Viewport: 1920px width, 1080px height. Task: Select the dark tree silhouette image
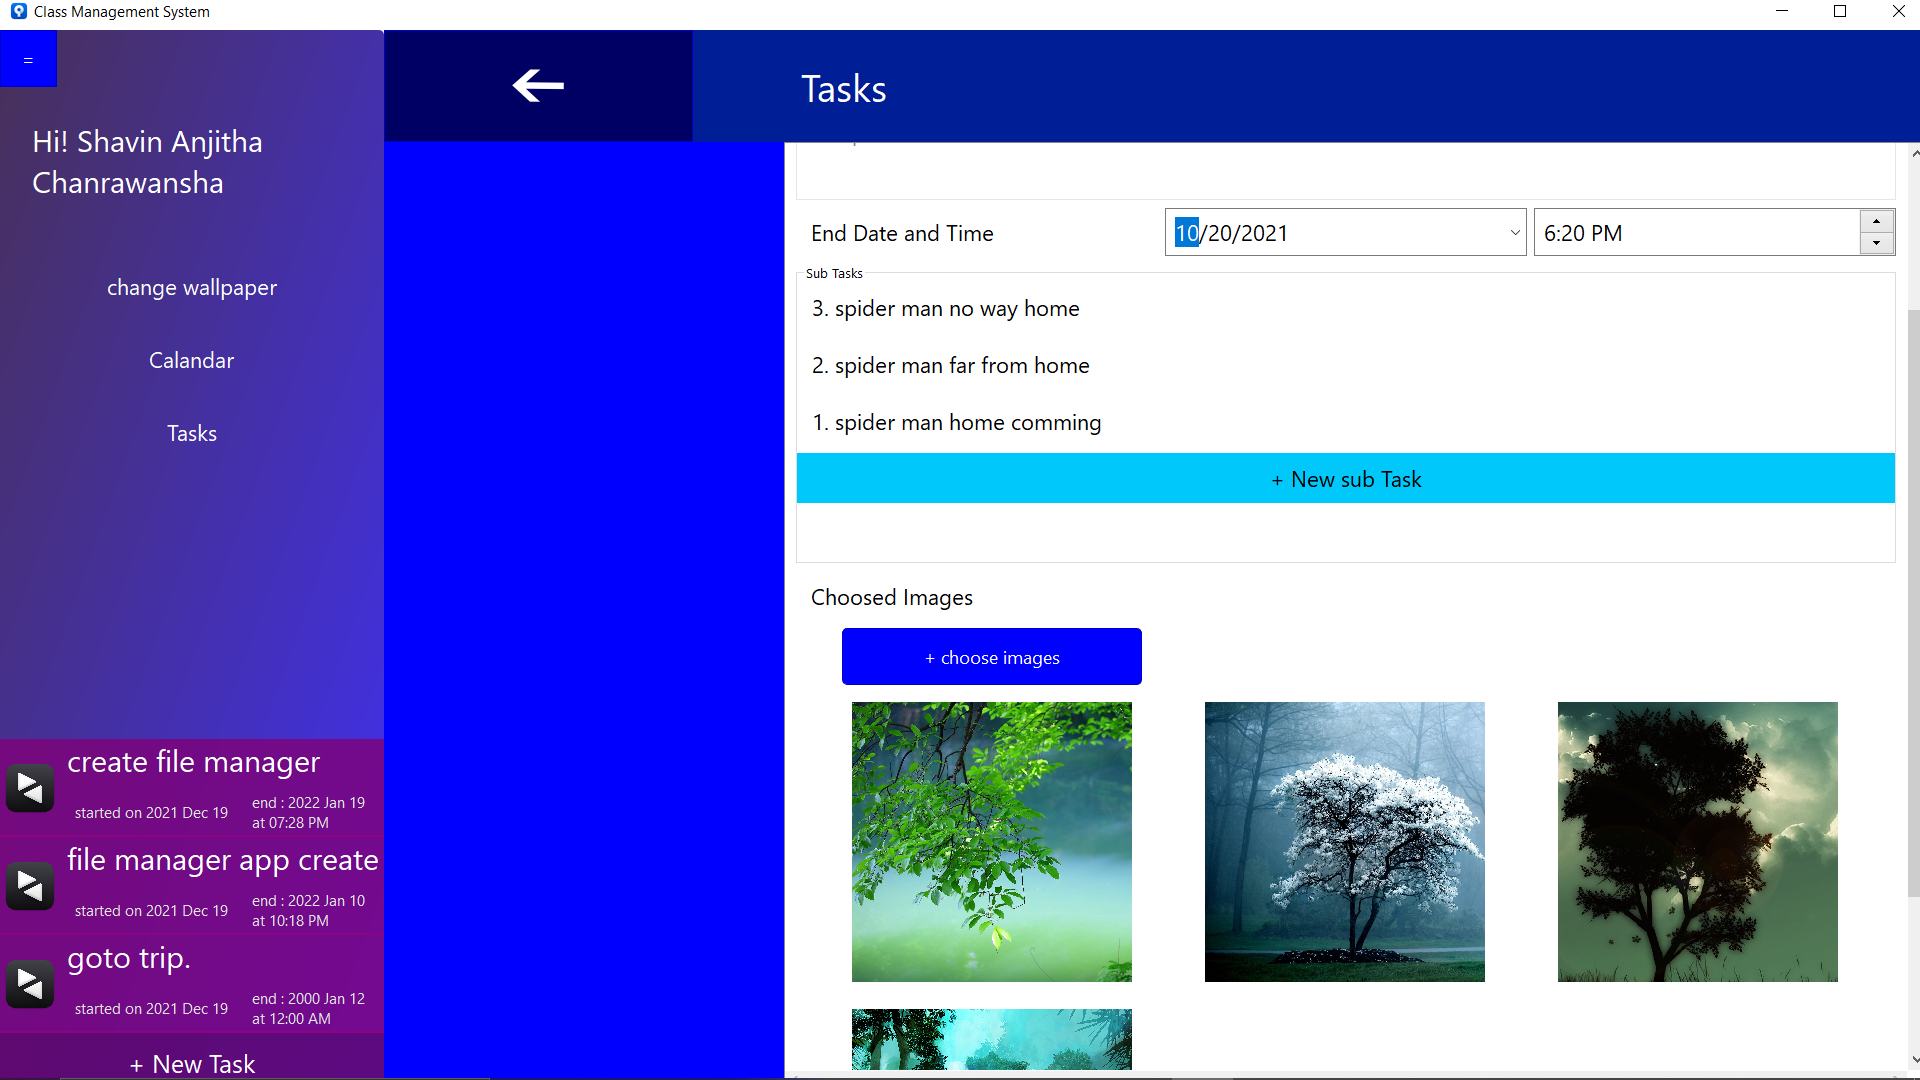(x=1697, y=841)
